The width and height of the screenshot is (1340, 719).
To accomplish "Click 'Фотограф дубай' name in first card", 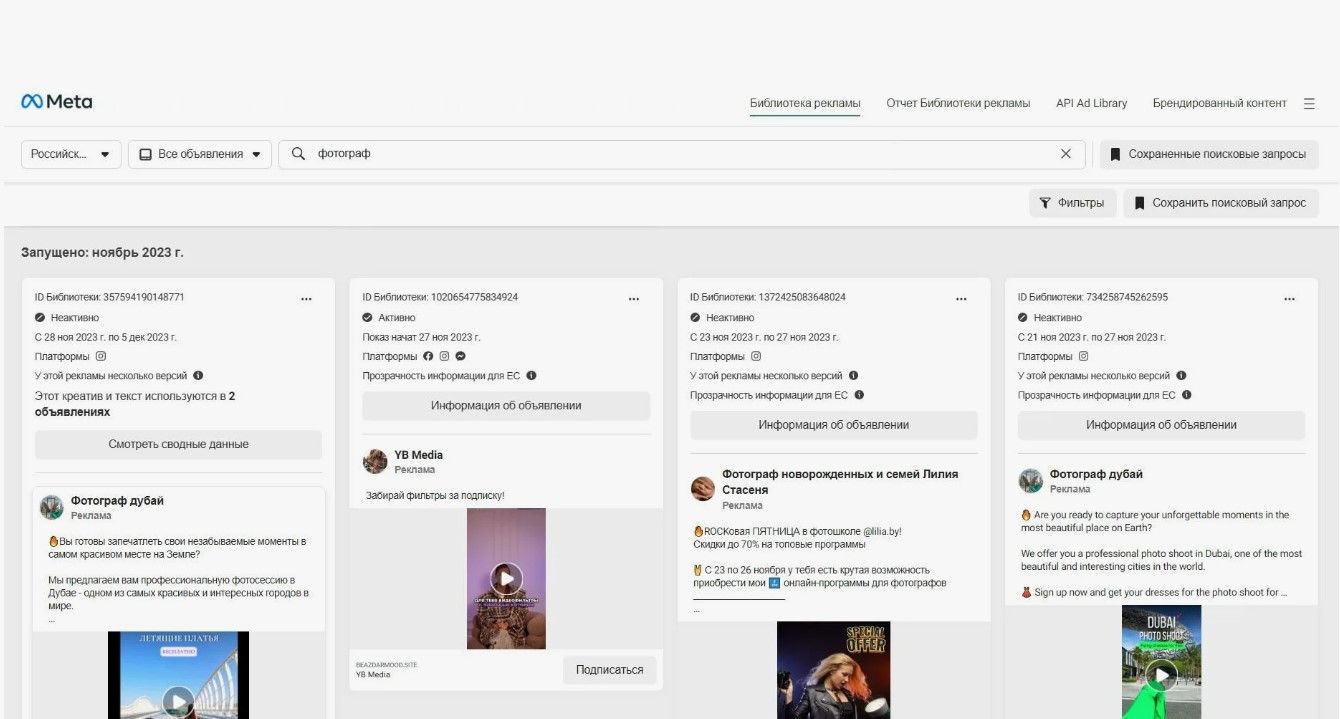I will [x=117, y=501].
